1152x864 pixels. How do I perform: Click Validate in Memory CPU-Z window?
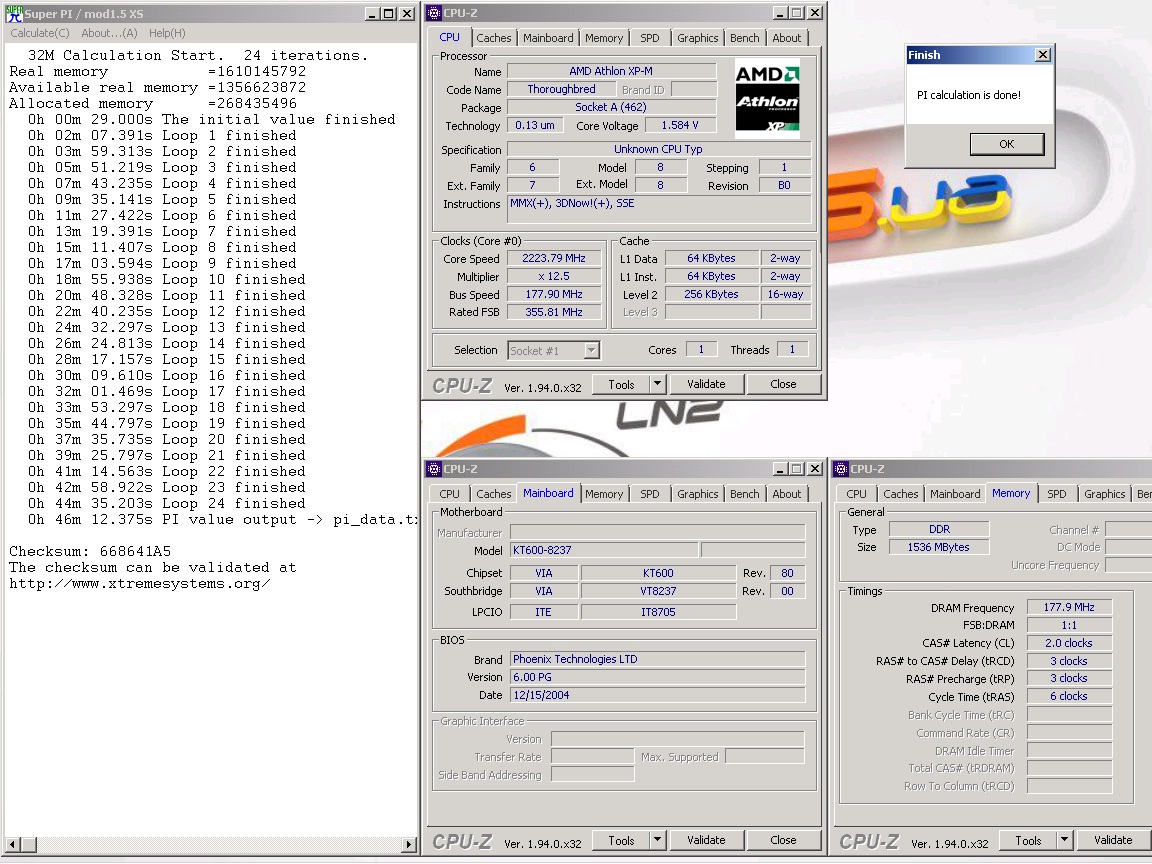[x=1113, y=840]
